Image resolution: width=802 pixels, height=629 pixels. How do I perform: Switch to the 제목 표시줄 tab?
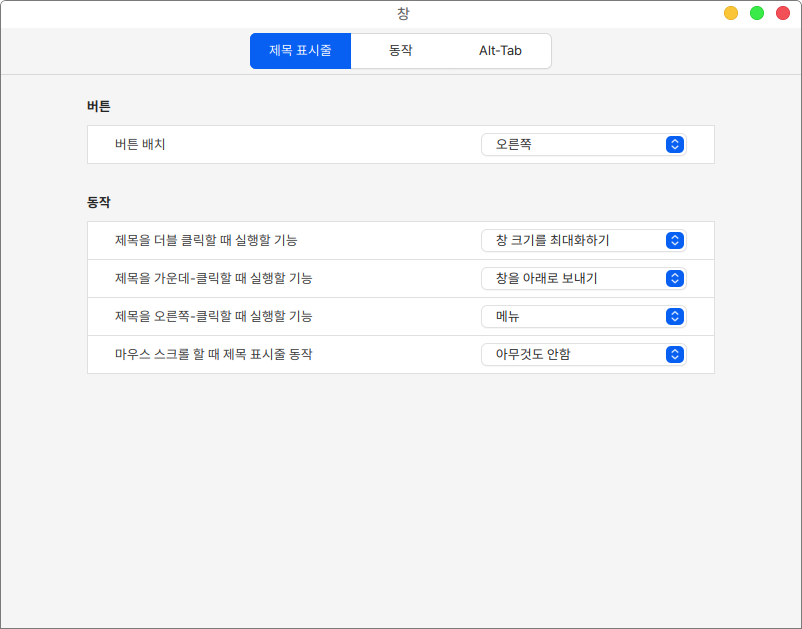click(x=300, y=51)
